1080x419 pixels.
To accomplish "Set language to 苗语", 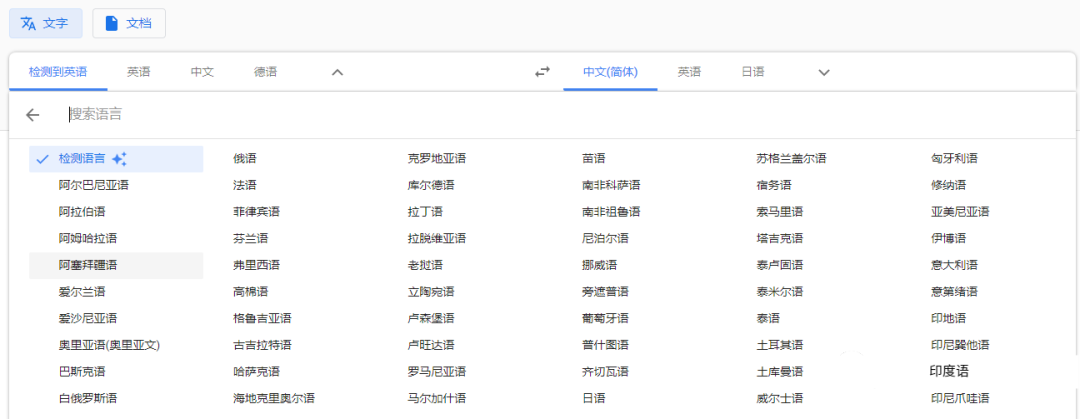I will [x=594, y=159].
